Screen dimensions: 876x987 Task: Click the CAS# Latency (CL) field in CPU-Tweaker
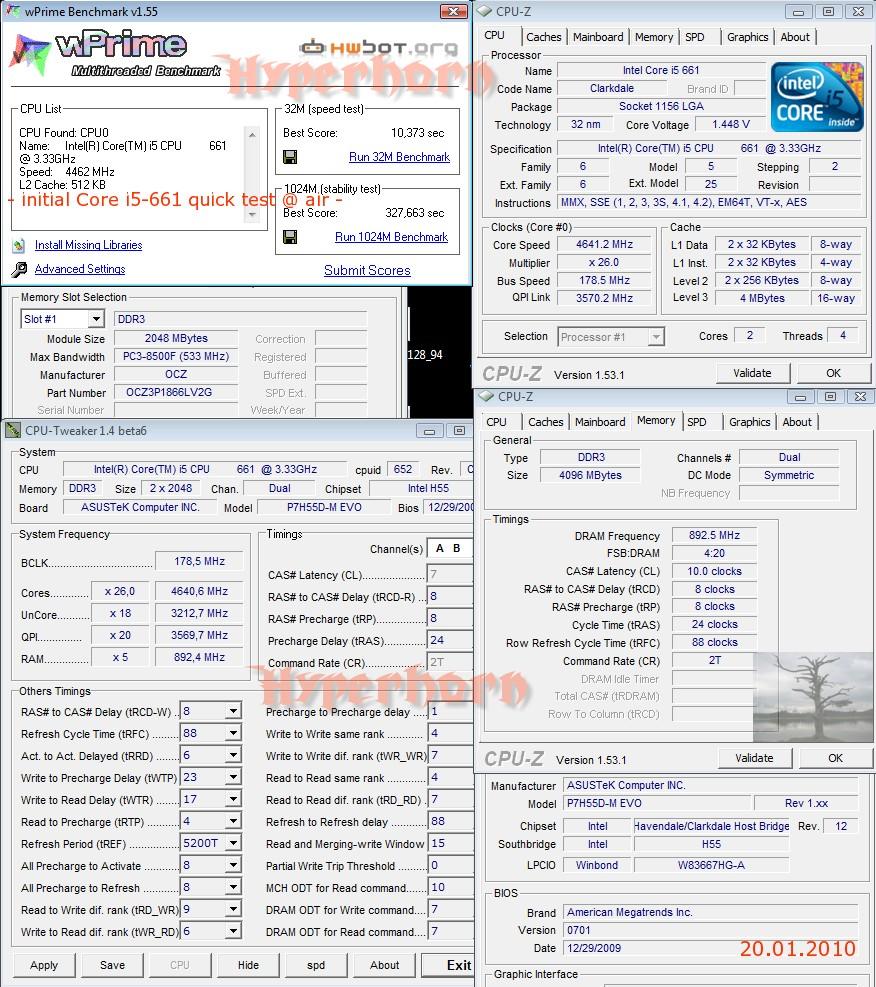[450, 574]
